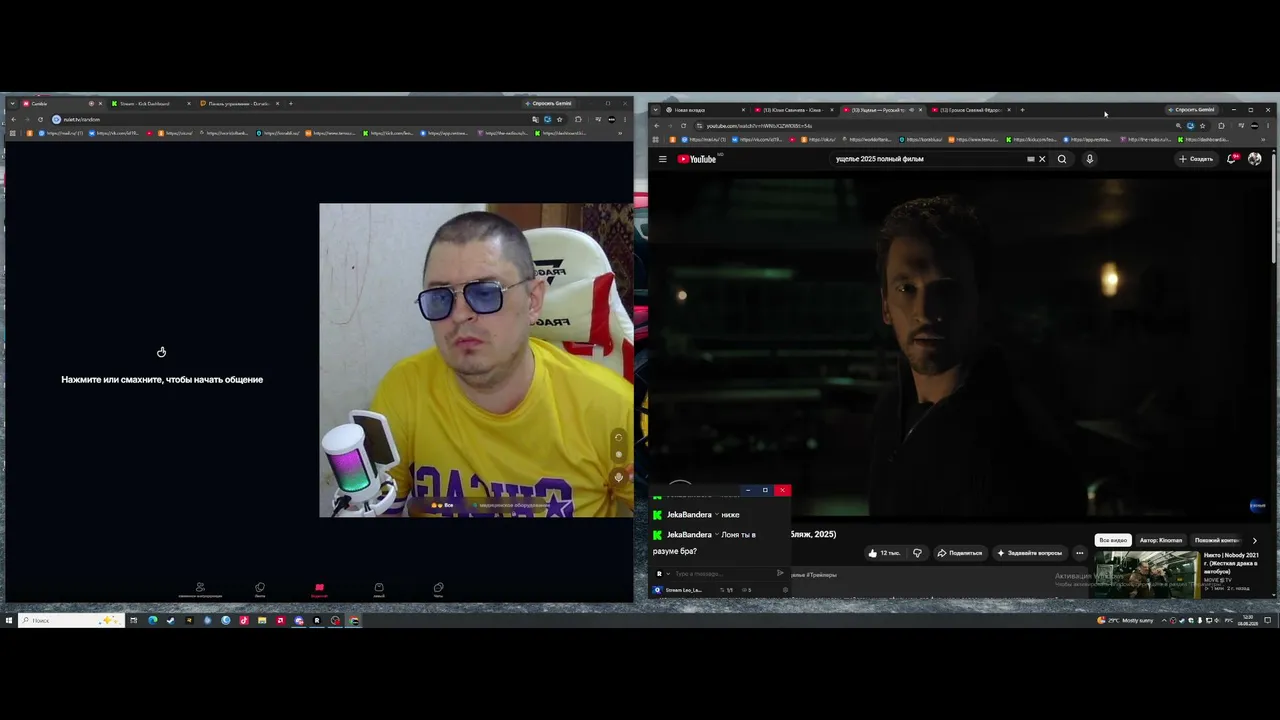Switch to the Kick Dashboard tab
The height and width of the screenshot is (720, 1280).
click(x=150, y=103)
